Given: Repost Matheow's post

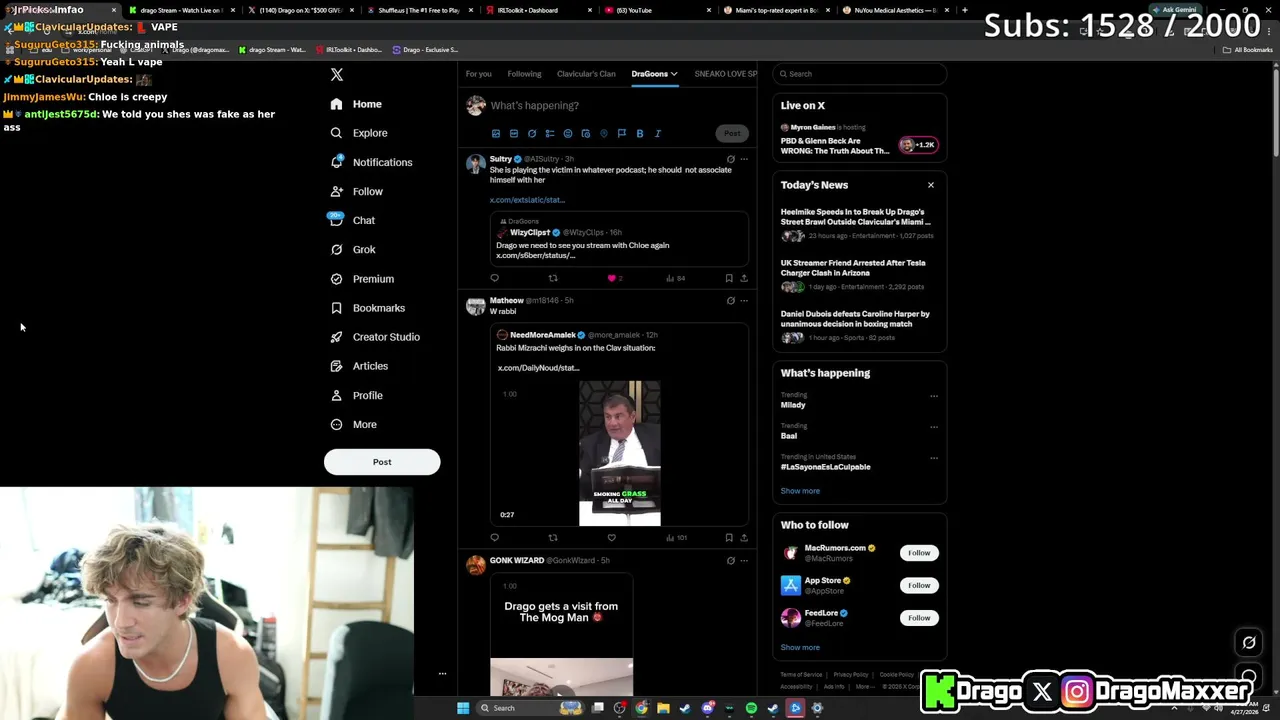Looking at the screenshot, I should [553, 538].
